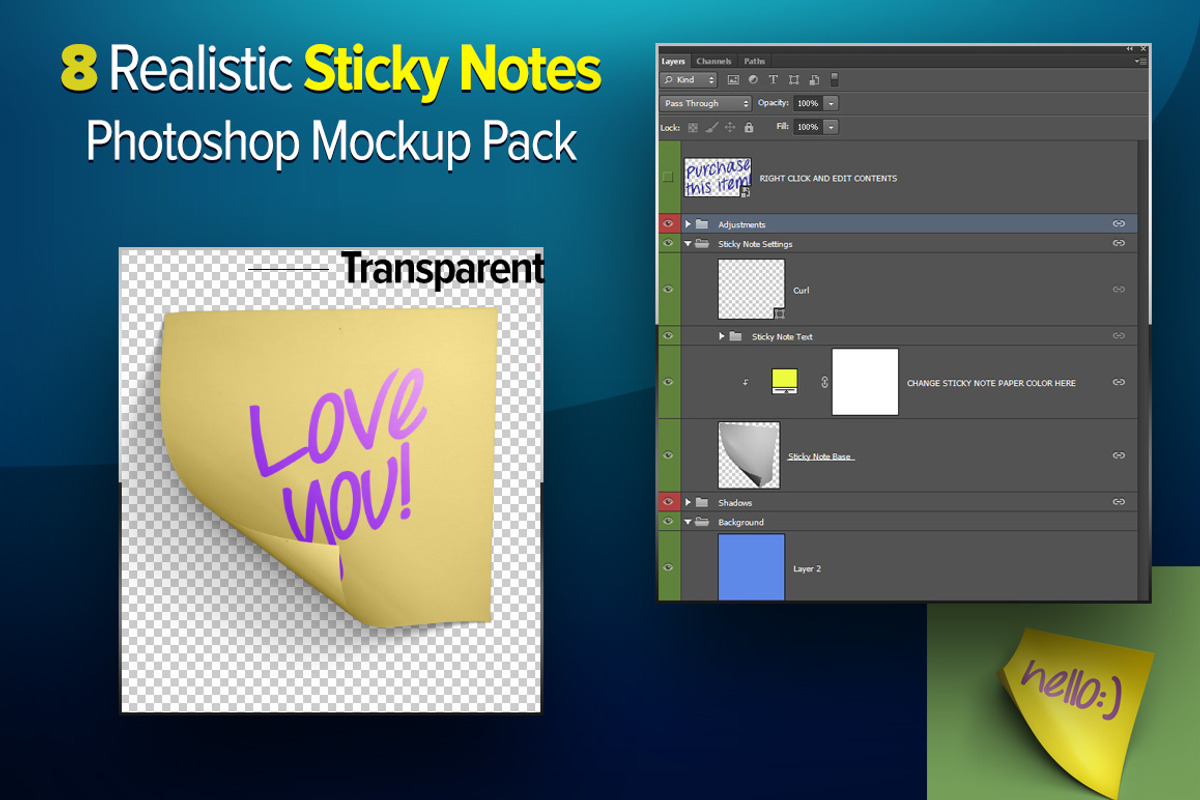Image resolution: width=1200 pixels, height=800 pixels.
Task: Click the smart object filter icon
Action: click(814, 80)
